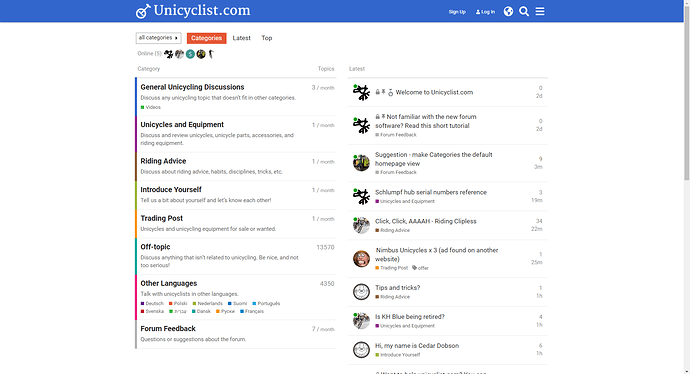690x374 pixels.
Task: Open the Trading Post category heading
Action: 161,218
